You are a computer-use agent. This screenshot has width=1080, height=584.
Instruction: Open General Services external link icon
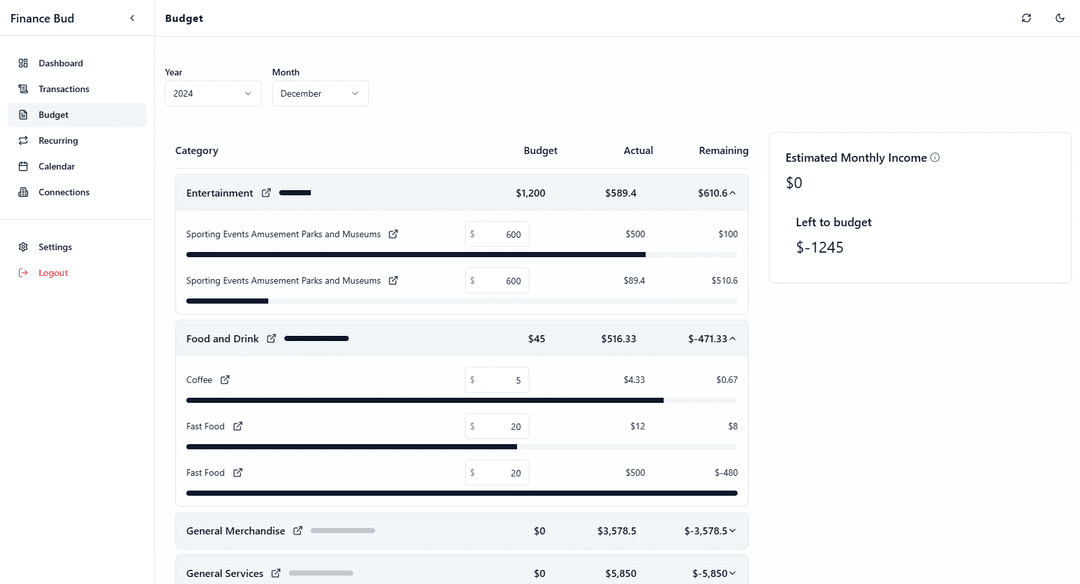pyautogui.click(x=276, y=574)
